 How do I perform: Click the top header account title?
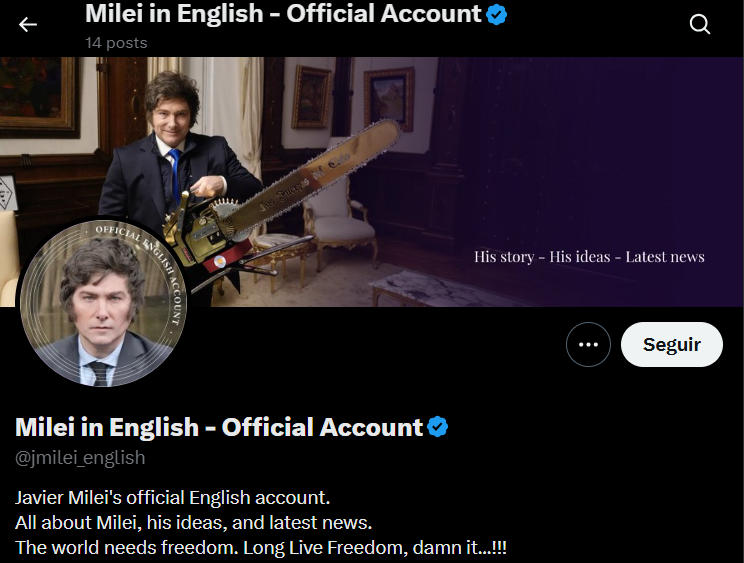(283, 14)
